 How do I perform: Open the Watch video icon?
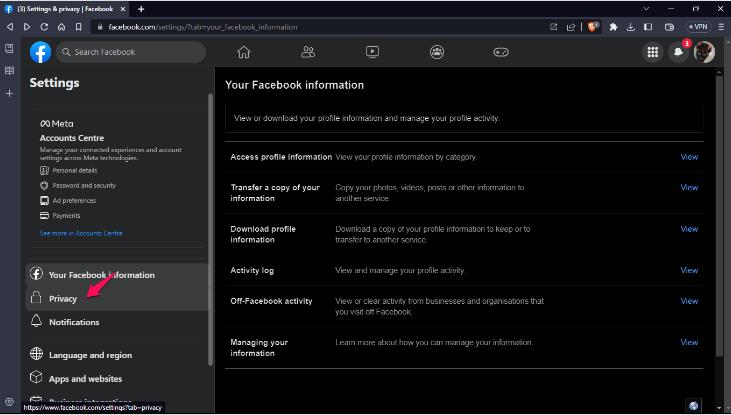click(x=372, y=52)
